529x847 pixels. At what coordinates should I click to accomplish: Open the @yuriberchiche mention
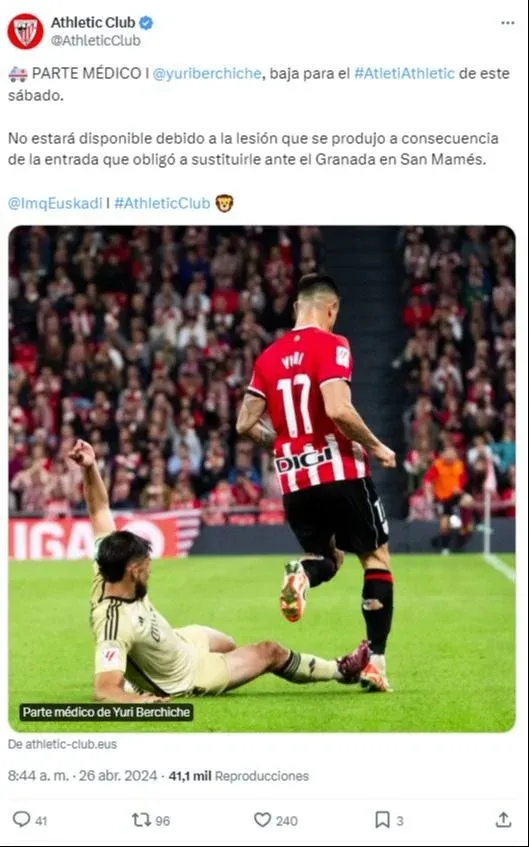(207, 73)
